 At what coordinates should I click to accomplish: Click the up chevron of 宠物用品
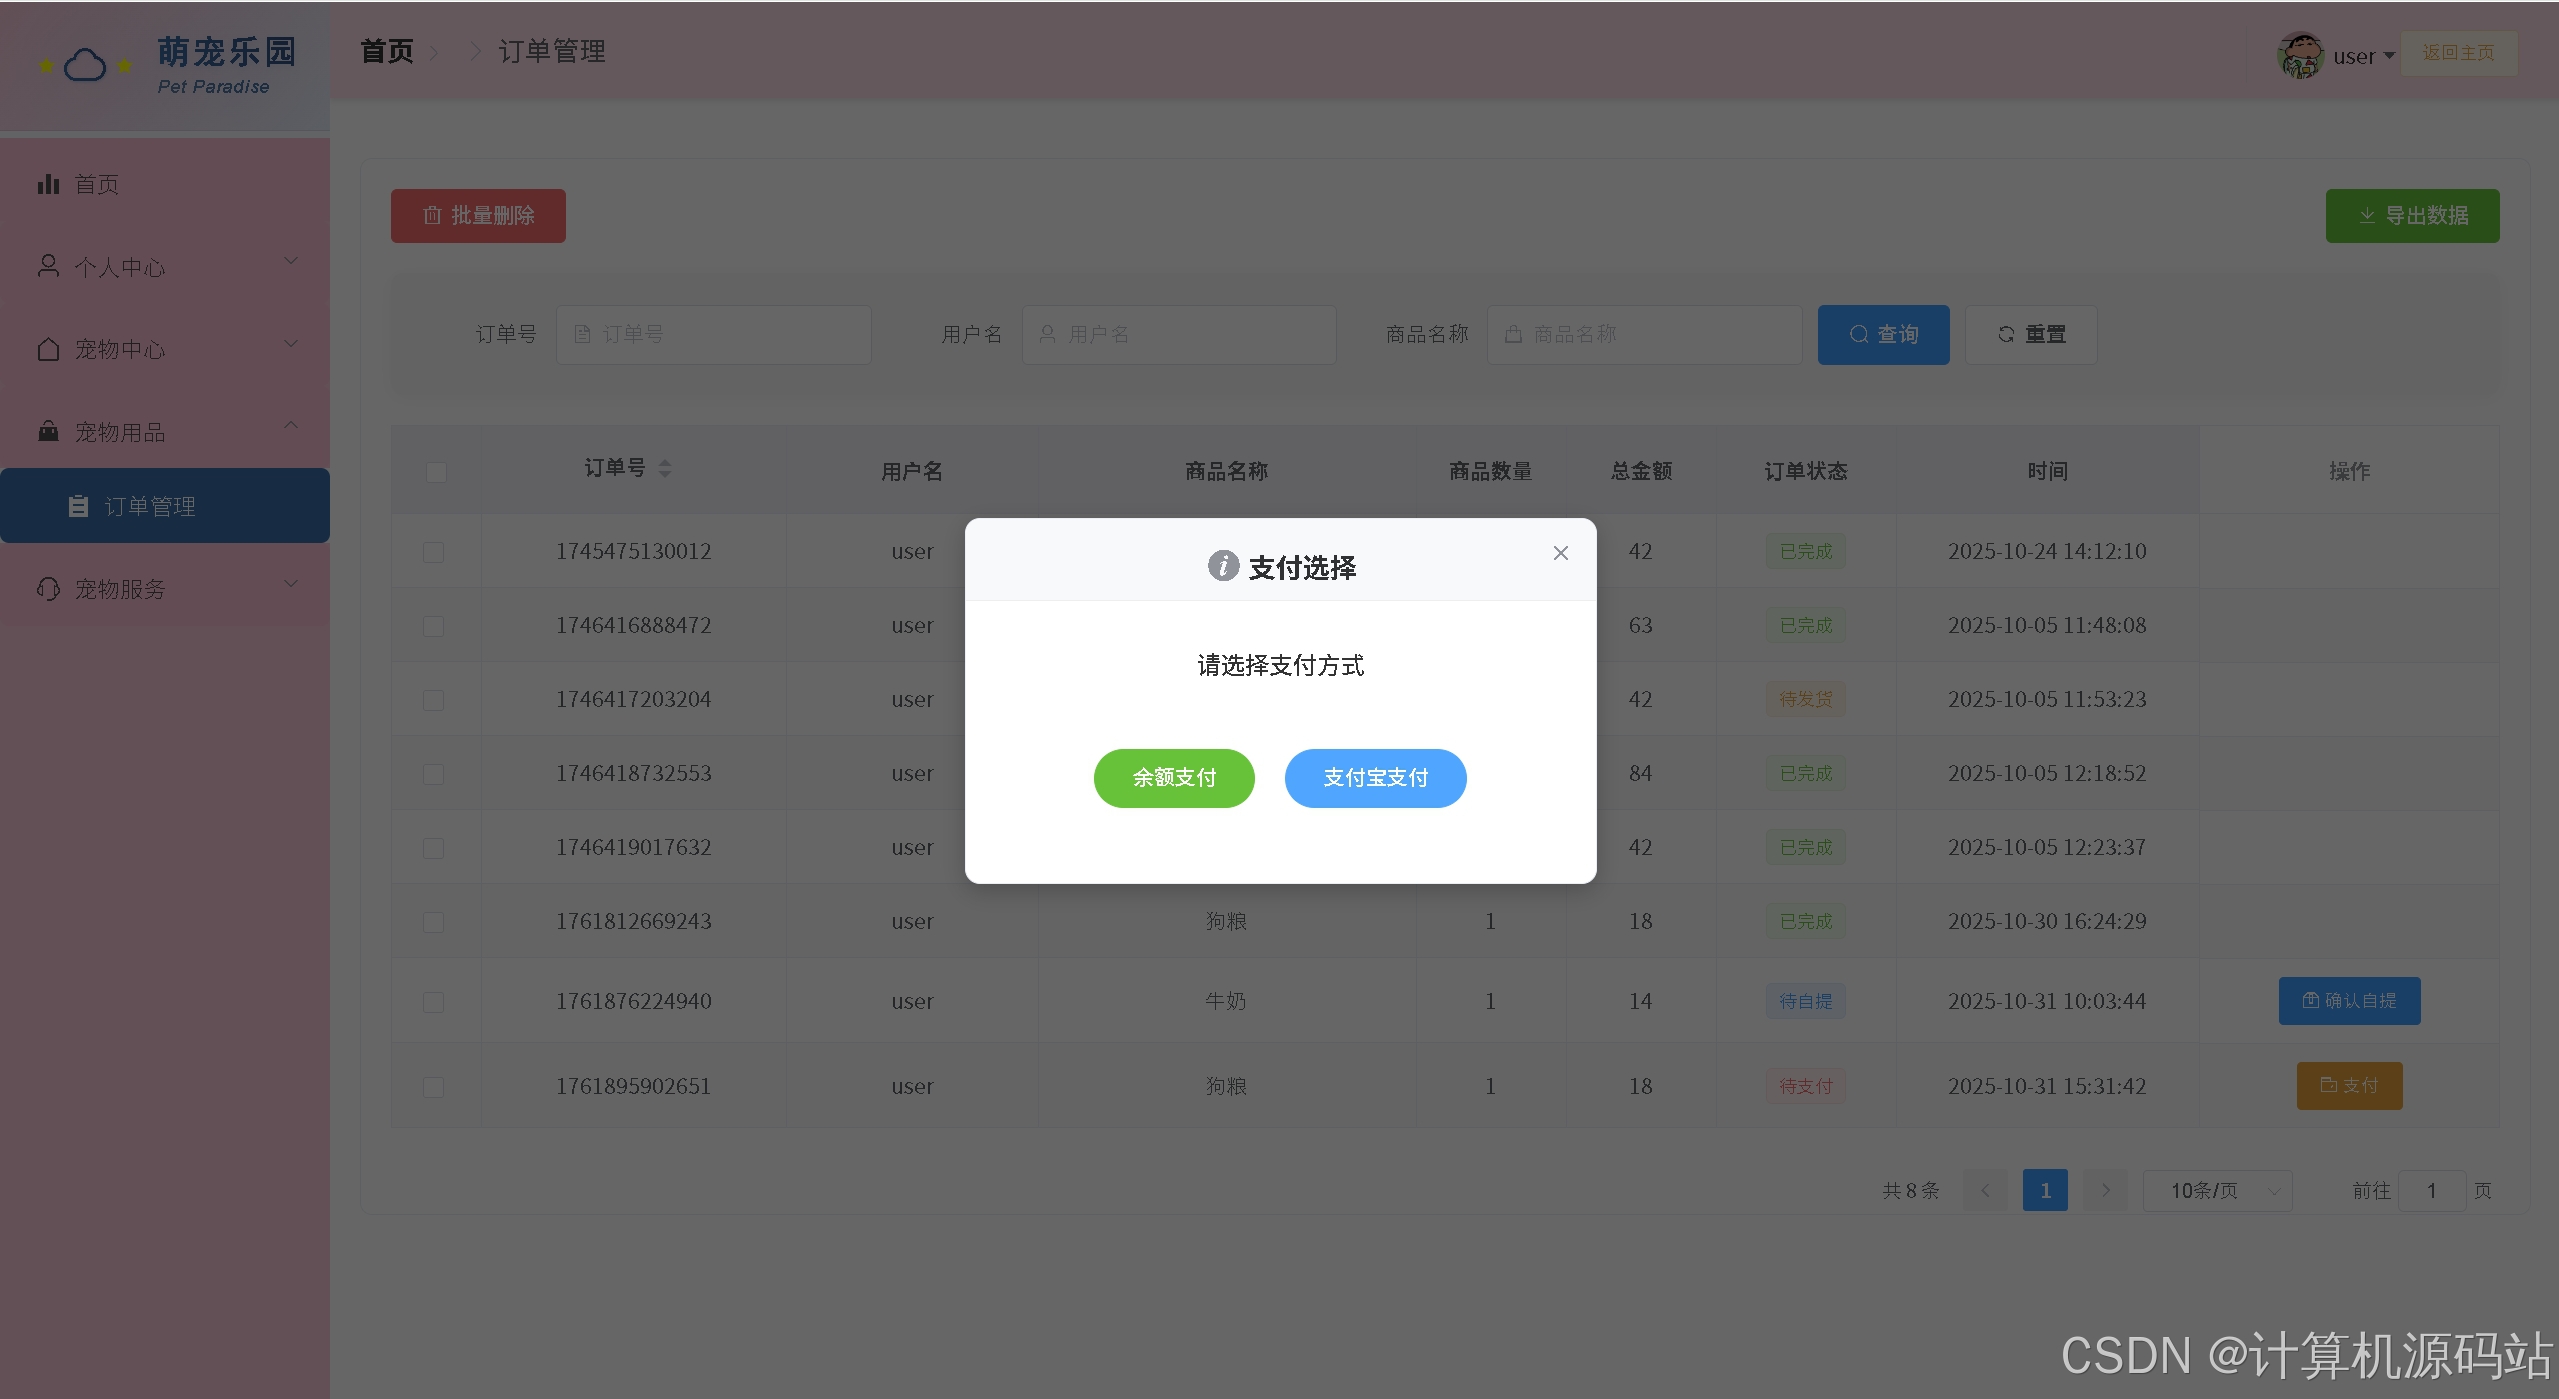tap(291, 425)
